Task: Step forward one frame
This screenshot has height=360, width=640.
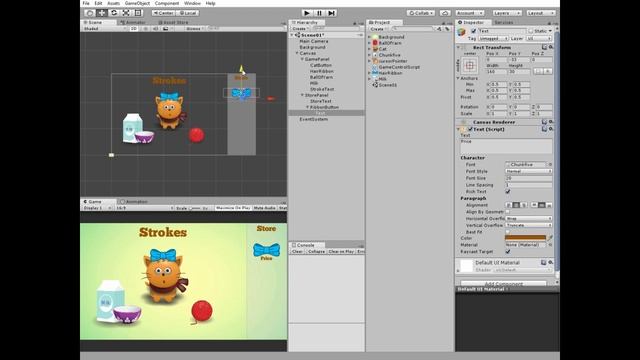Action: [x=331, y=13]
